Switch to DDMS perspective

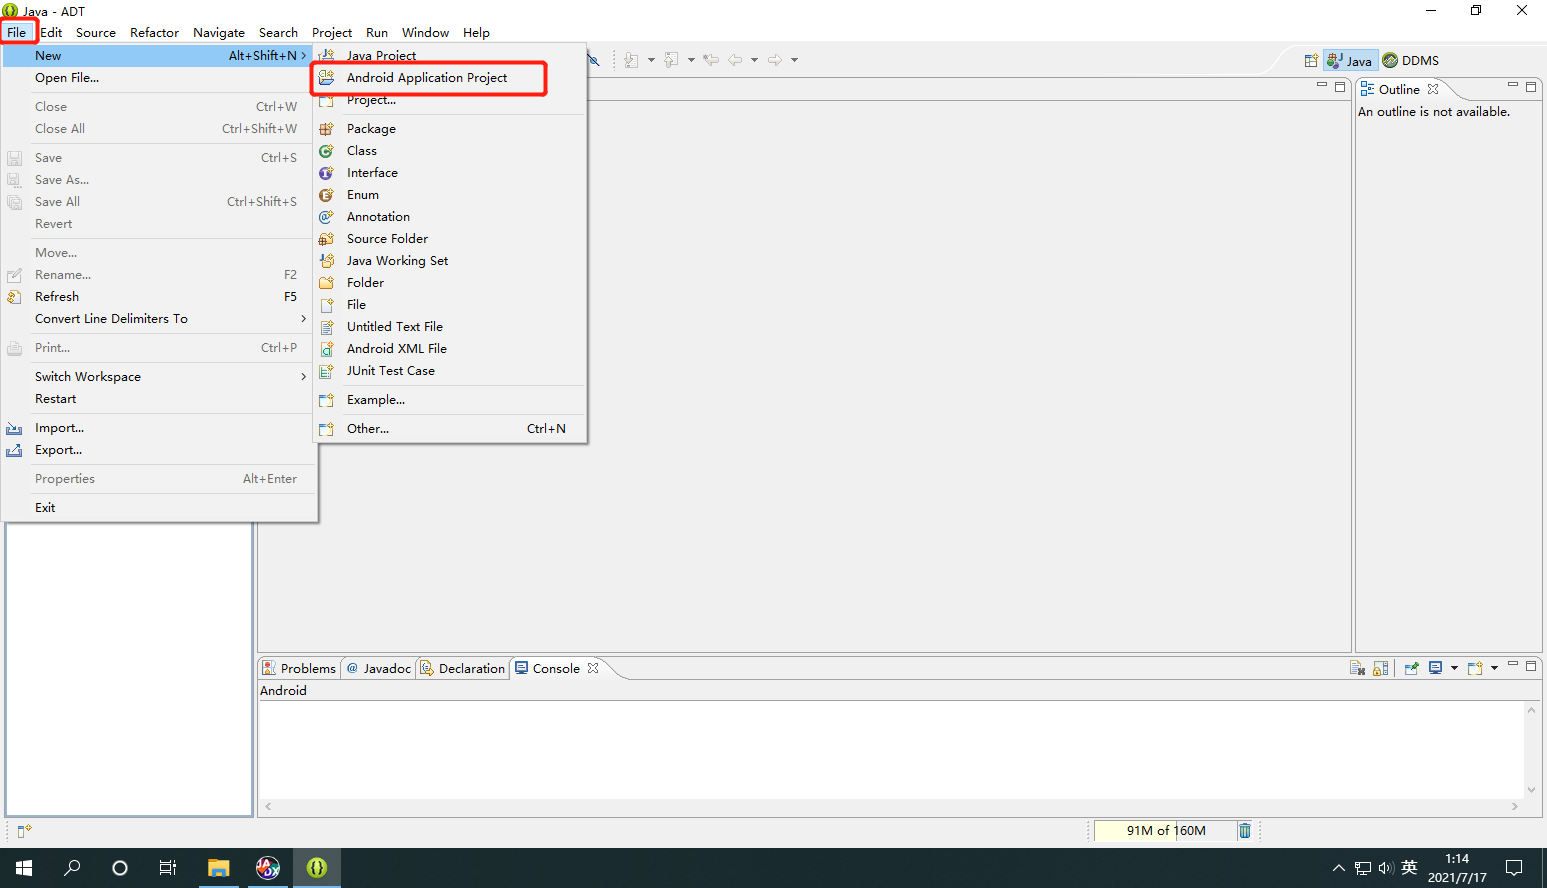(x=1411, y=61)
